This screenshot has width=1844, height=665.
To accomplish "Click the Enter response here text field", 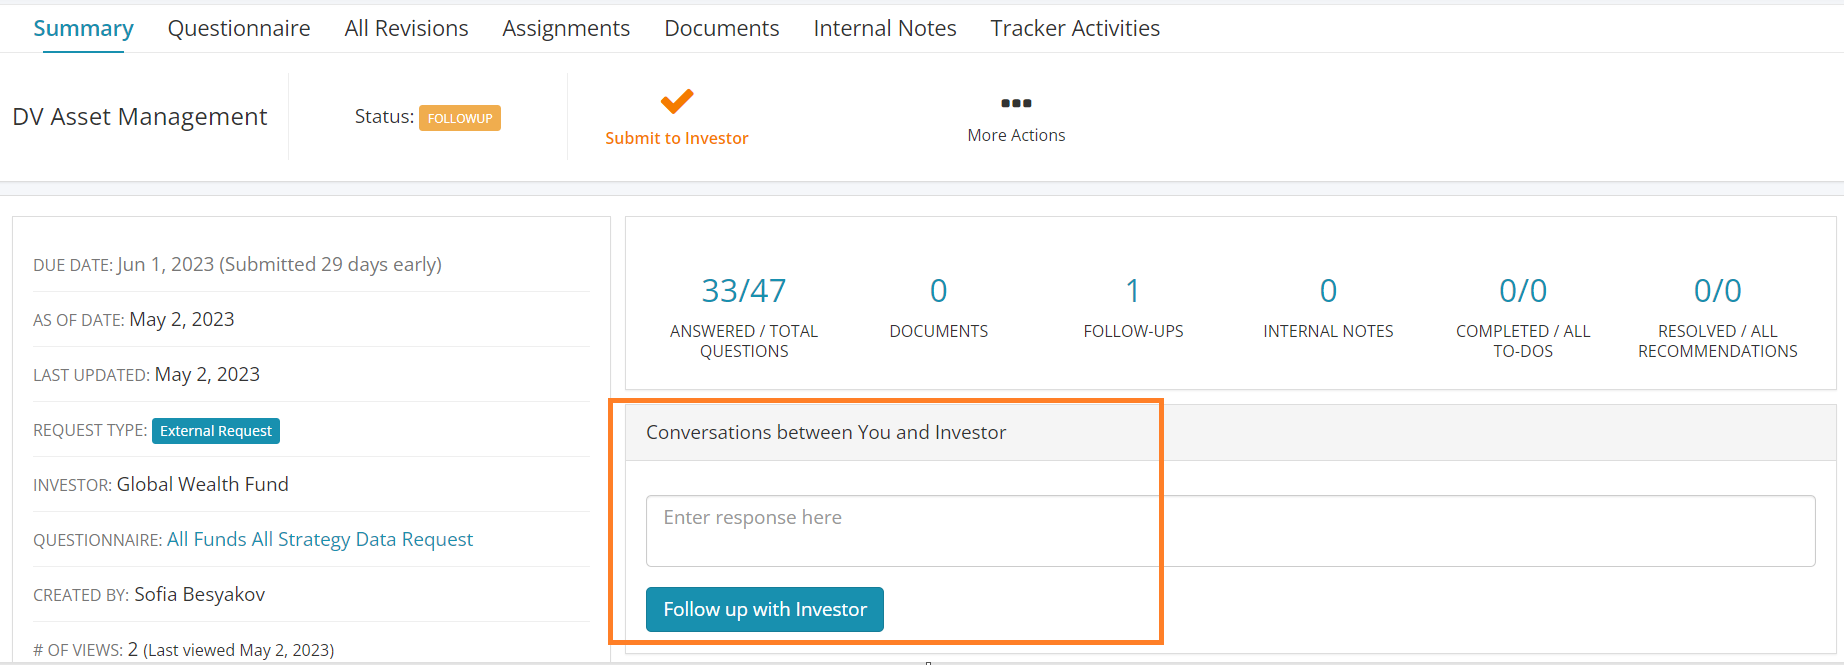I will 1230,531.
